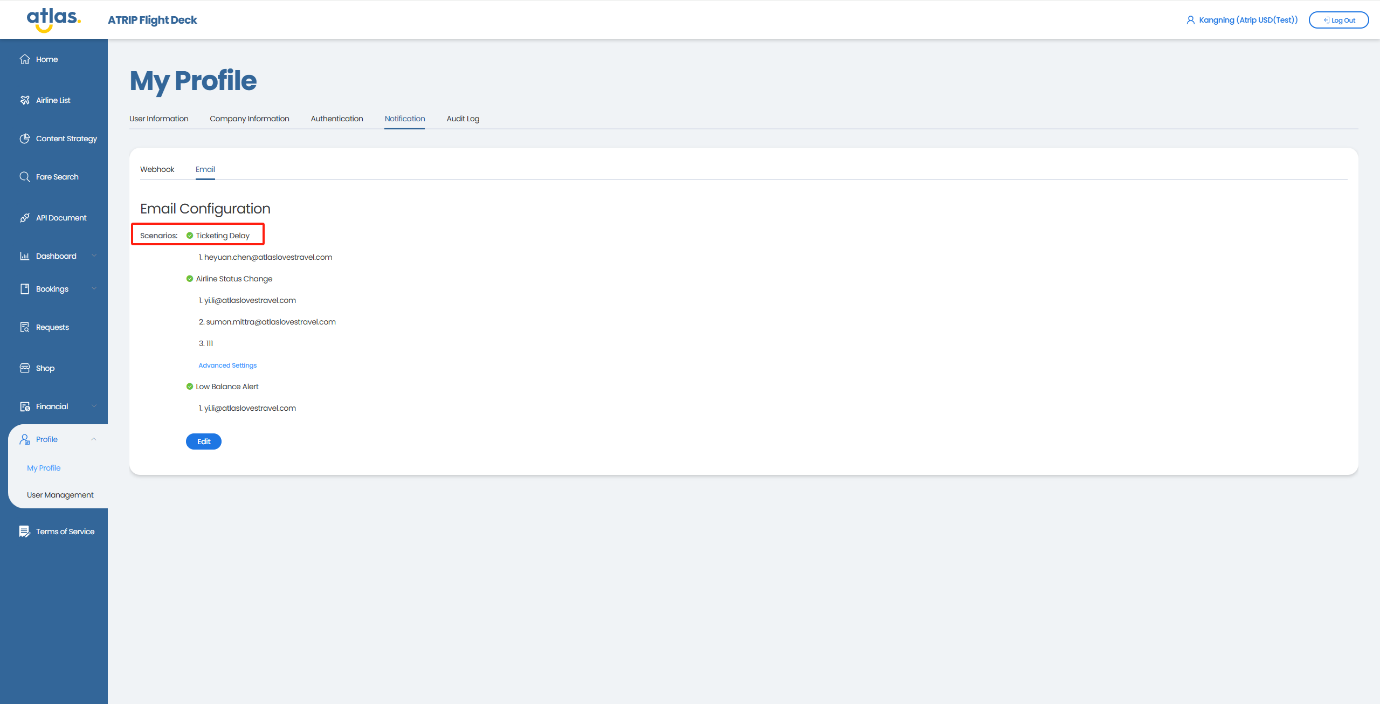1380x704 pixels.
Task: Switch to the Webhook tab
Action: click(x=157, y=170)
